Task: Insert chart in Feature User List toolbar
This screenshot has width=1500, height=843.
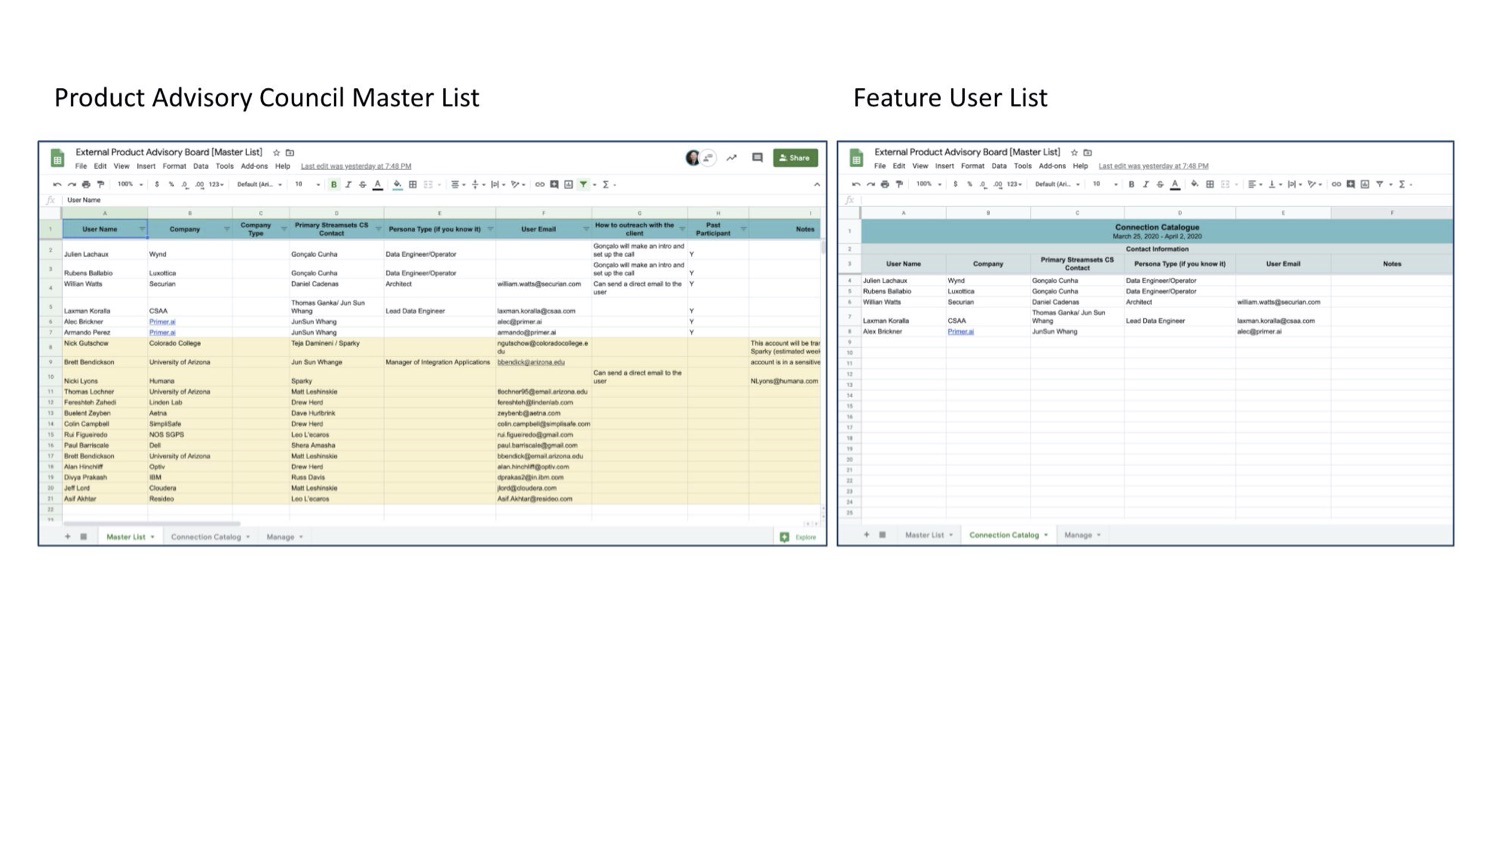Action: pyautogui.click(x=1365, y=184)
